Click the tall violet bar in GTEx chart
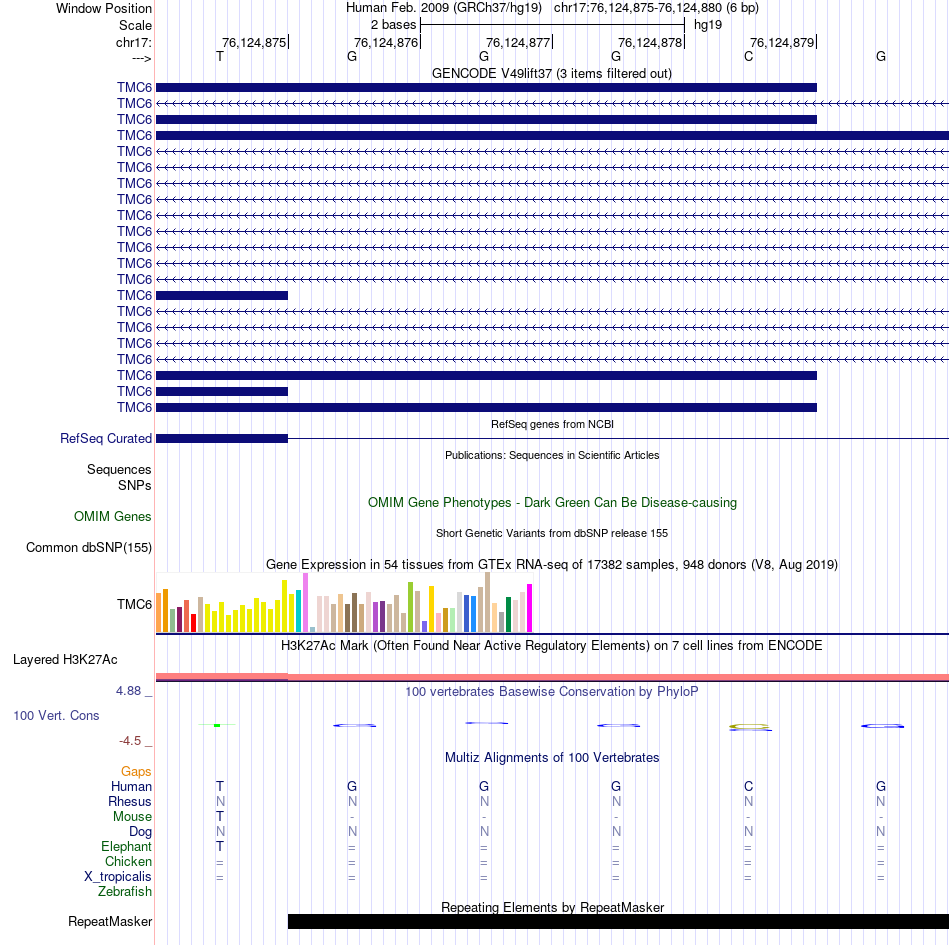Image resolution: width=950 pixels, height=945 pixels. pos(305,603)
